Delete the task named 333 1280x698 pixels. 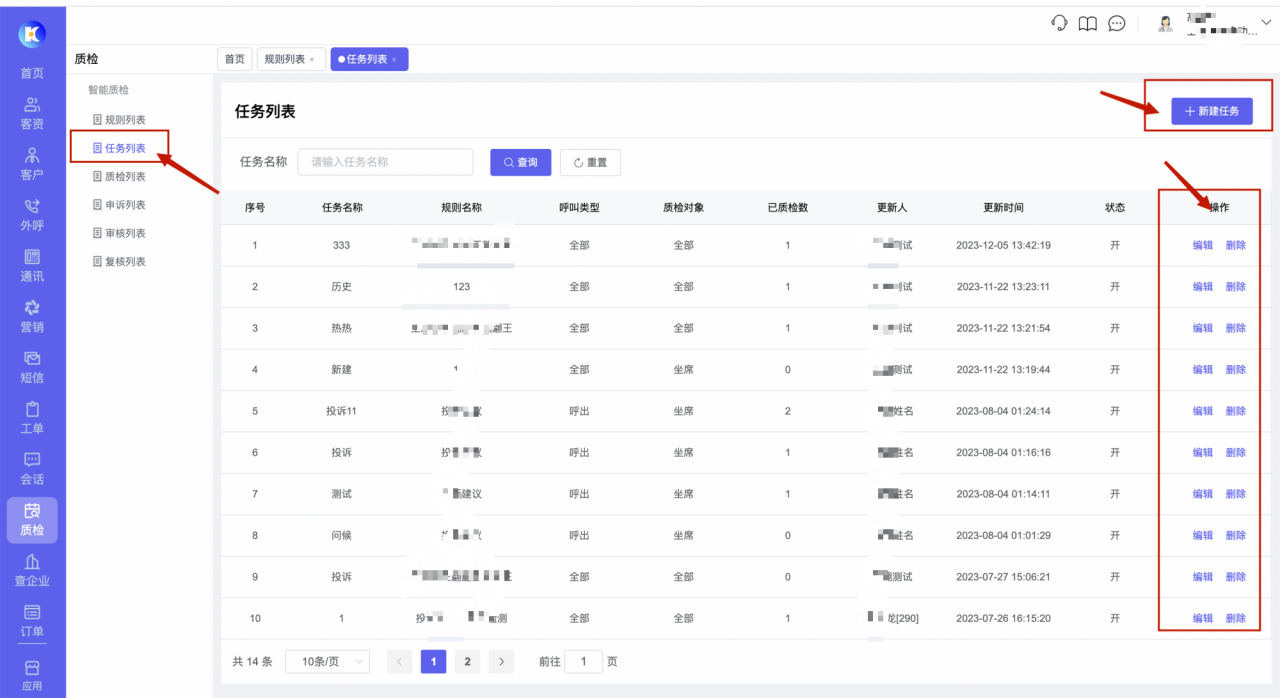(x=1236, y=245)
